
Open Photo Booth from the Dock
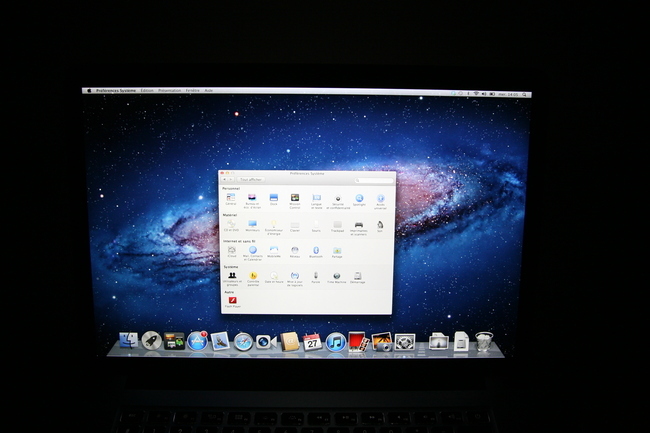click(x=359, y=342)
